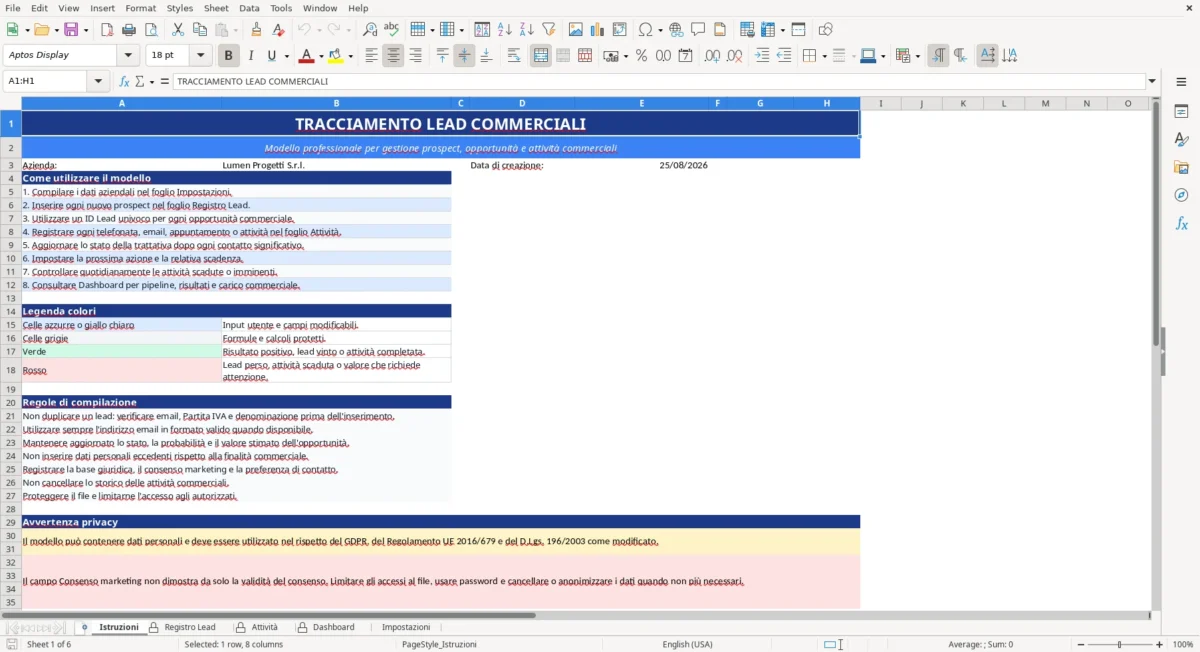
Task: Switch to the Impostazioni sheet tab
Action: click(x=406, y=627)
